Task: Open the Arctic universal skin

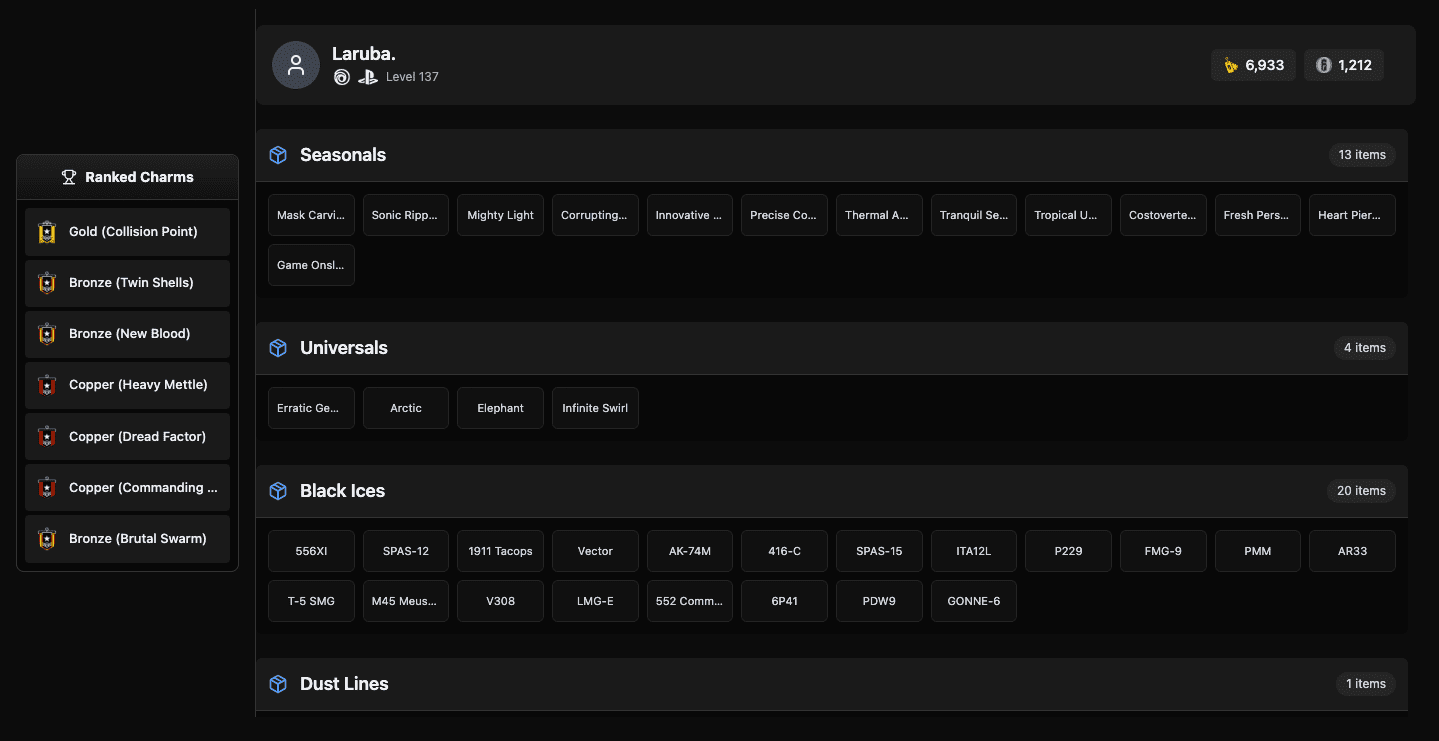Action: [405, 408]
